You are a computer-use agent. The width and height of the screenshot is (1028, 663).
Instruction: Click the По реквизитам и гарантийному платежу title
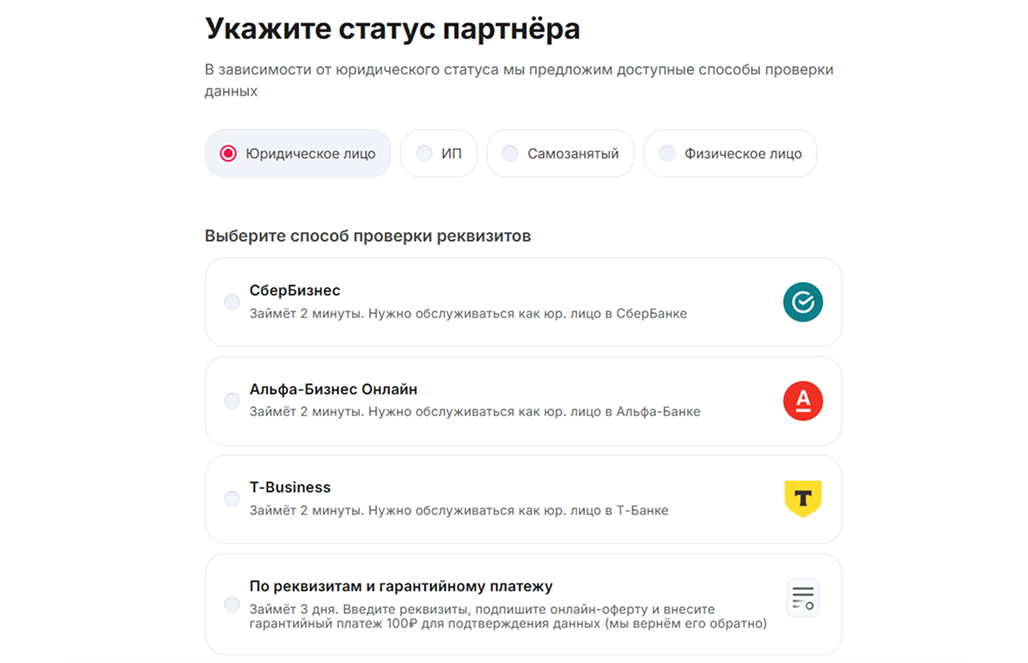coord(401,586)
